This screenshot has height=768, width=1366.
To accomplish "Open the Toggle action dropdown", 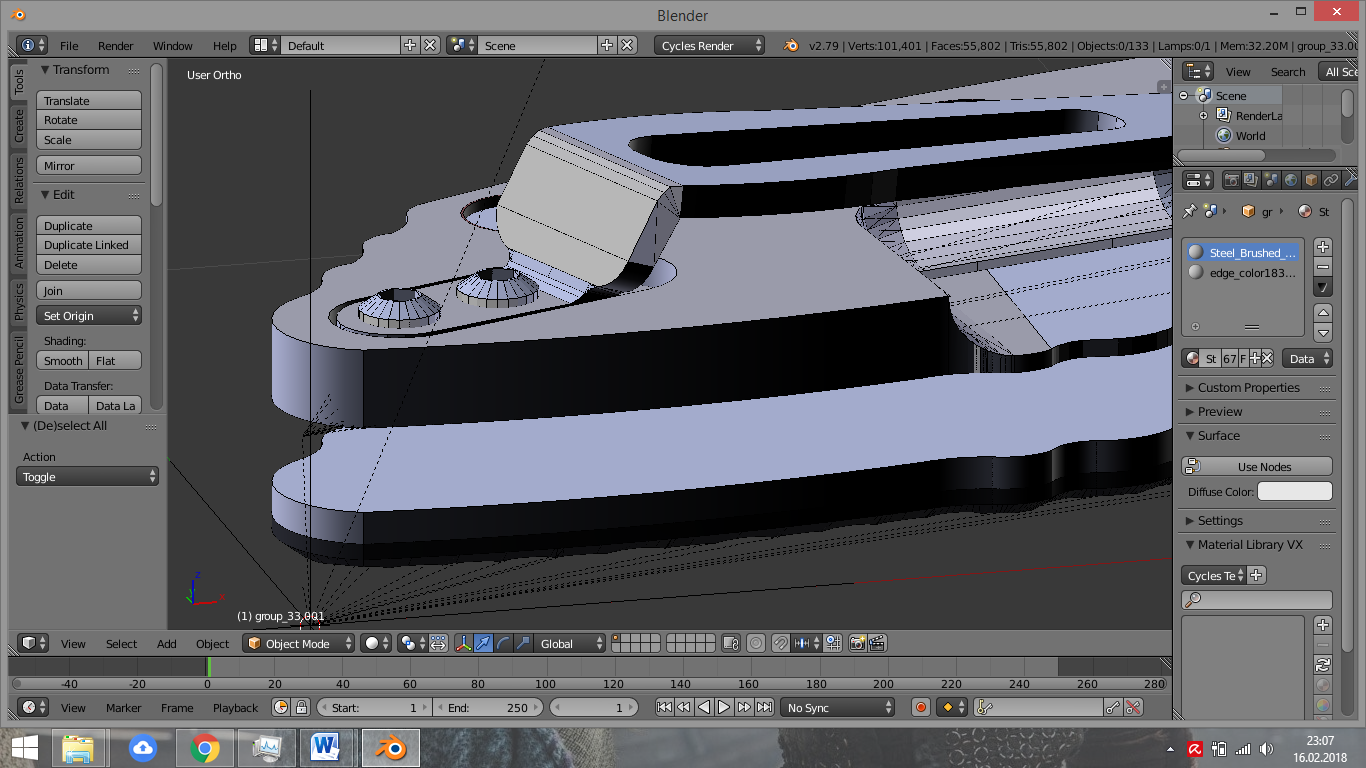I will click(x=88, y=476).
